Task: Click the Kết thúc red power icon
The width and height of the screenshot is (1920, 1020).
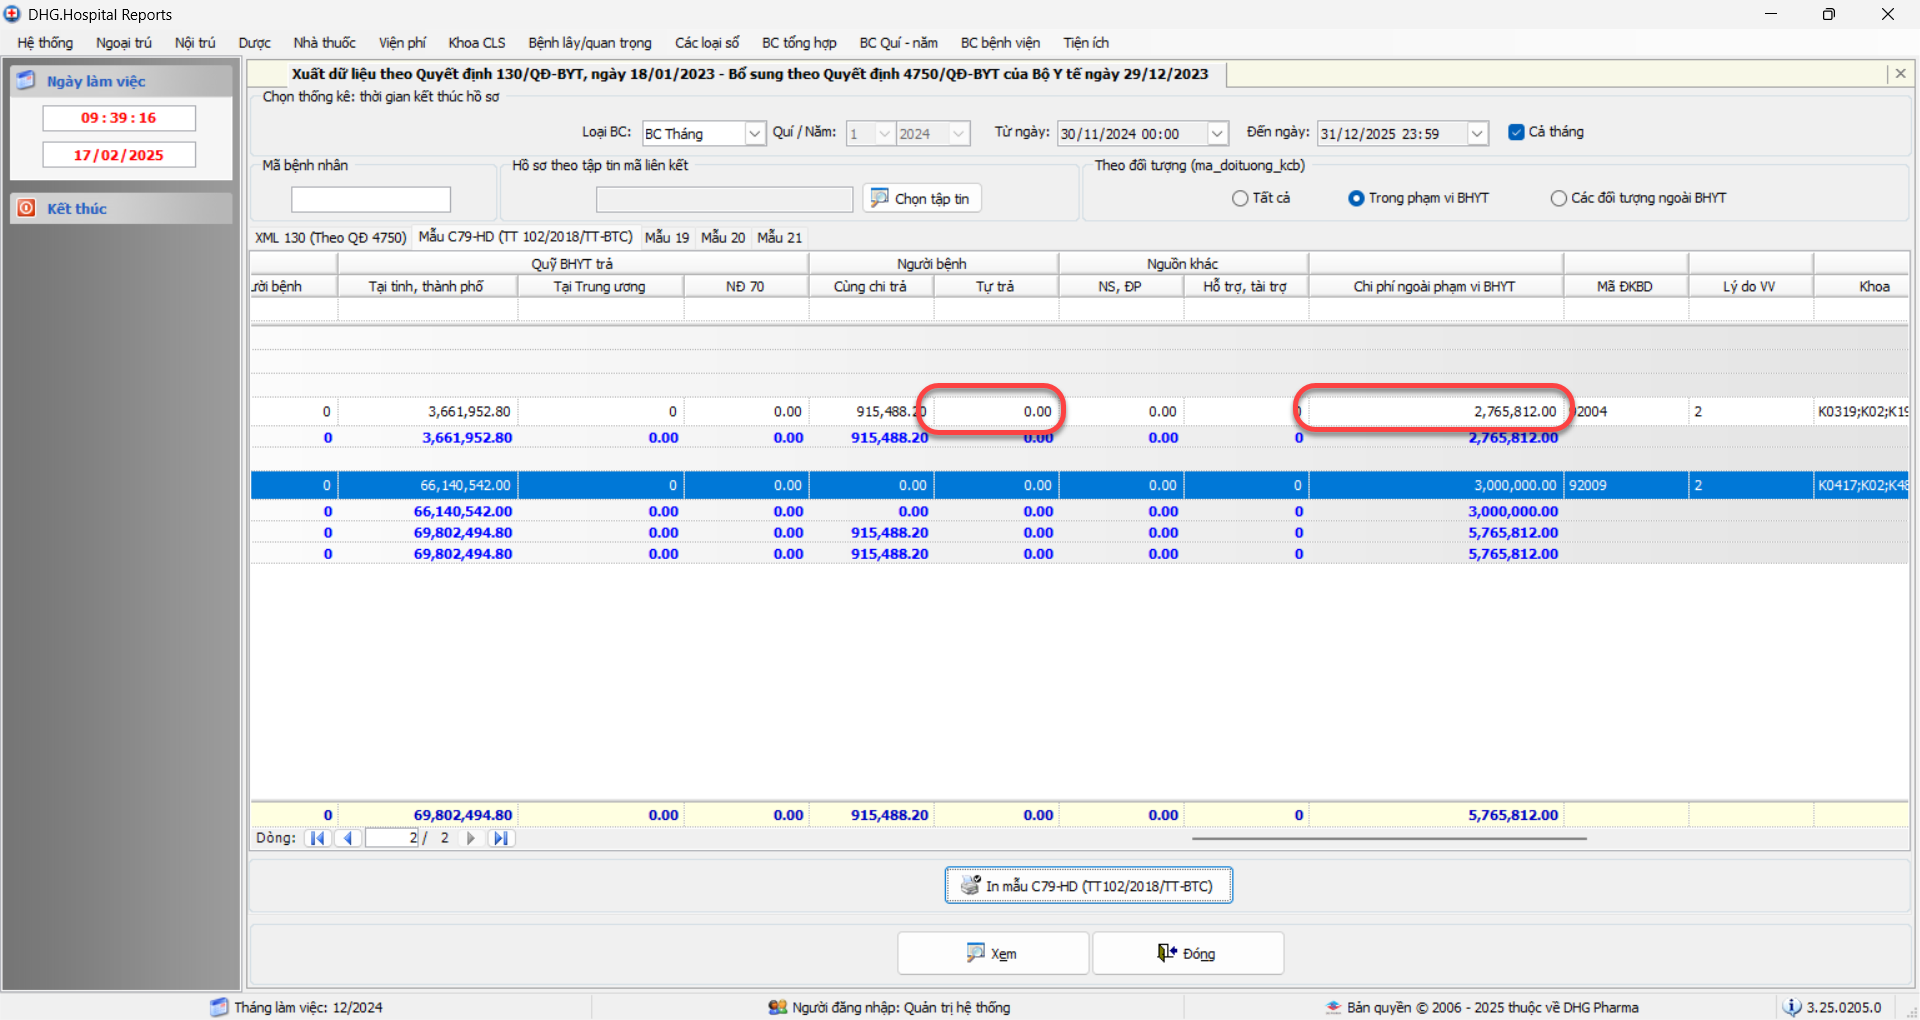Action: tap(26, 208)
